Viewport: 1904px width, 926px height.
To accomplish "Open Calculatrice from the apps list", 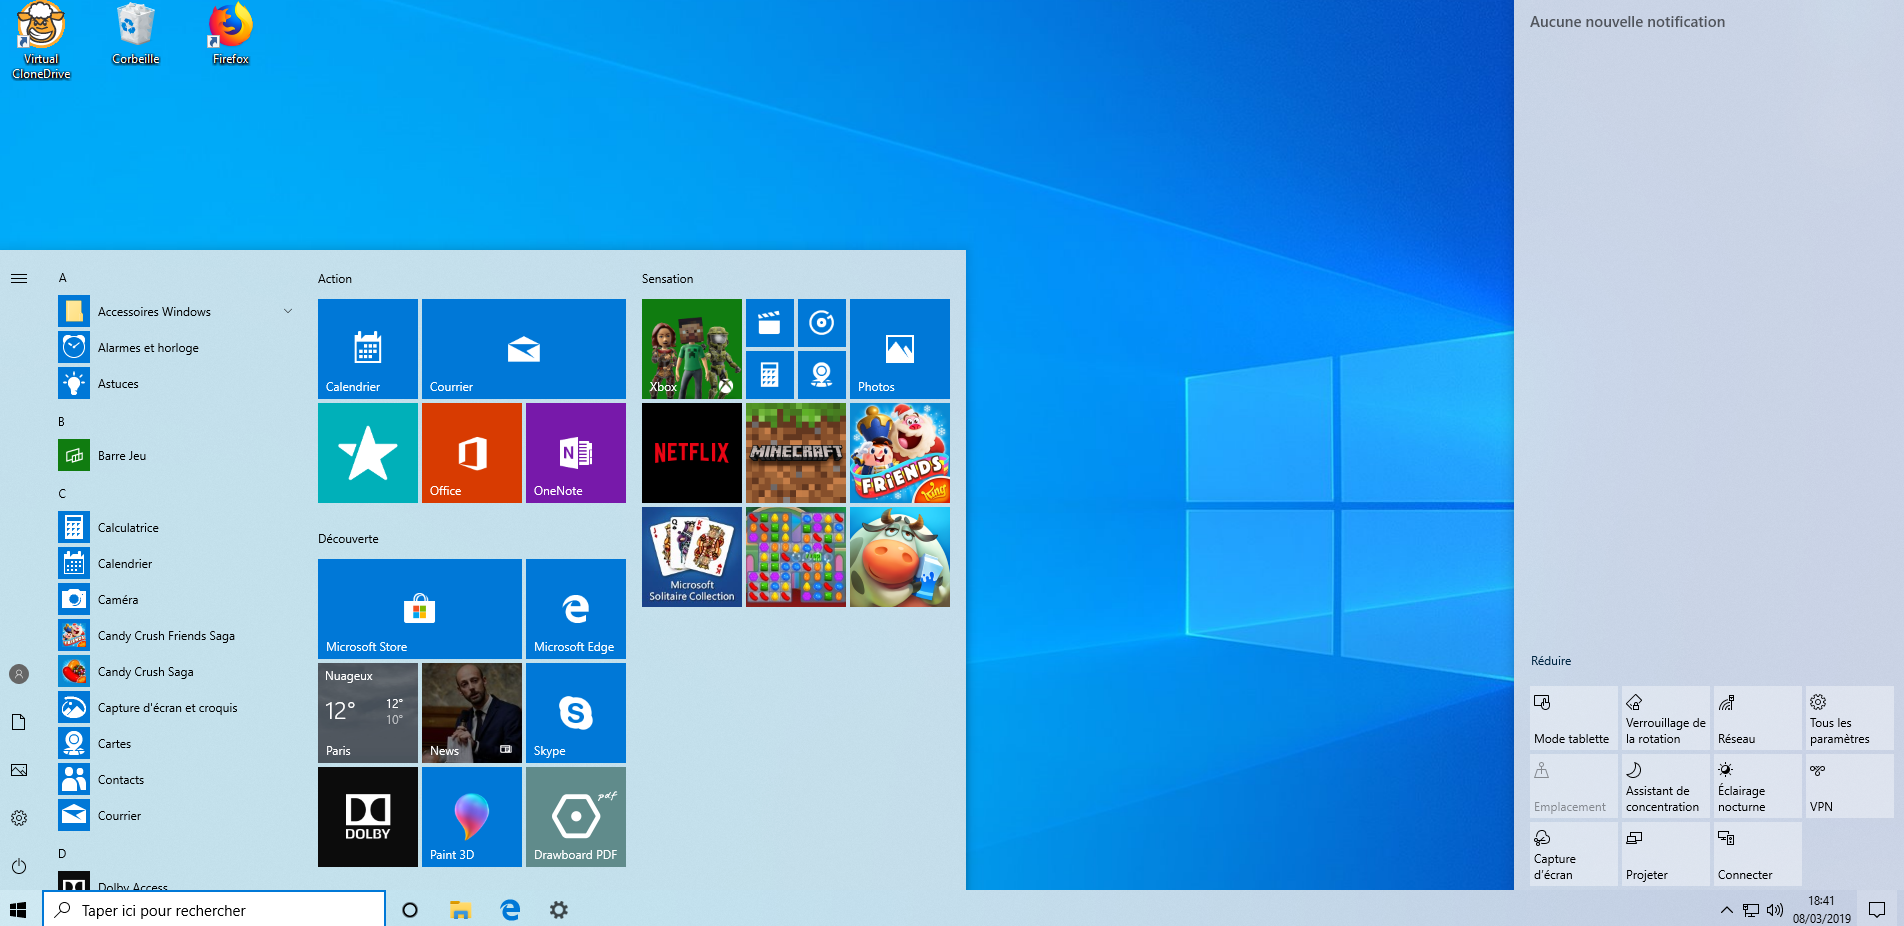I will (128, 528).
